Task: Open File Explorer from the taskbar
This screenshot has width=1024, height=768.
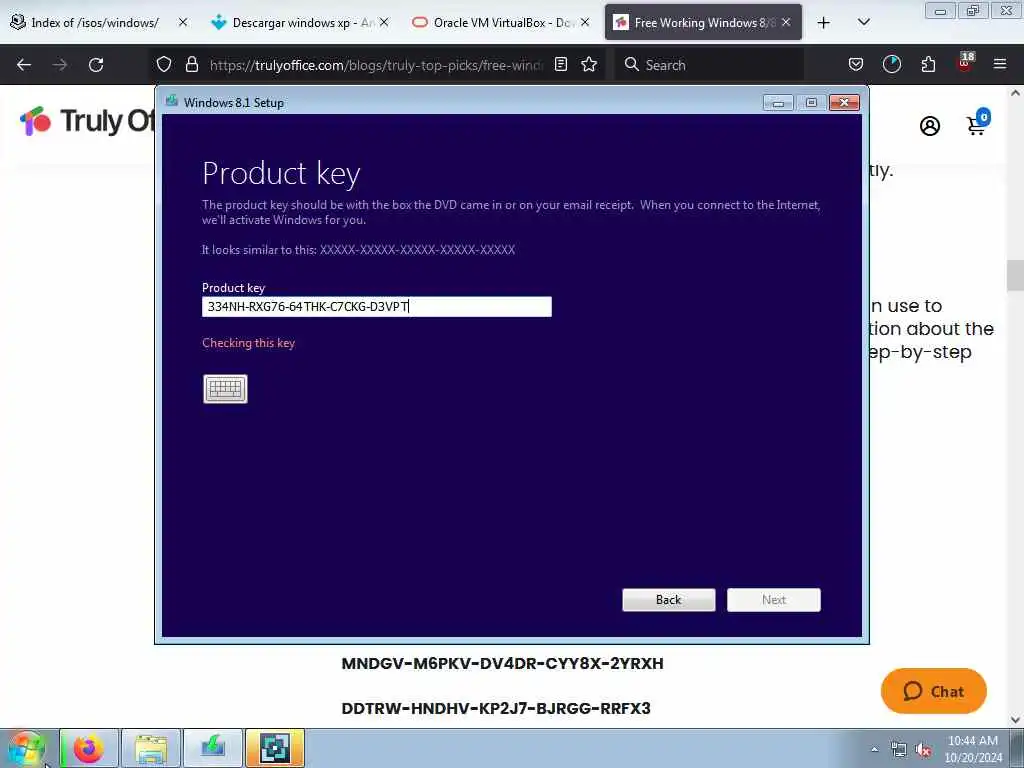Action: [x=151, y=748]
